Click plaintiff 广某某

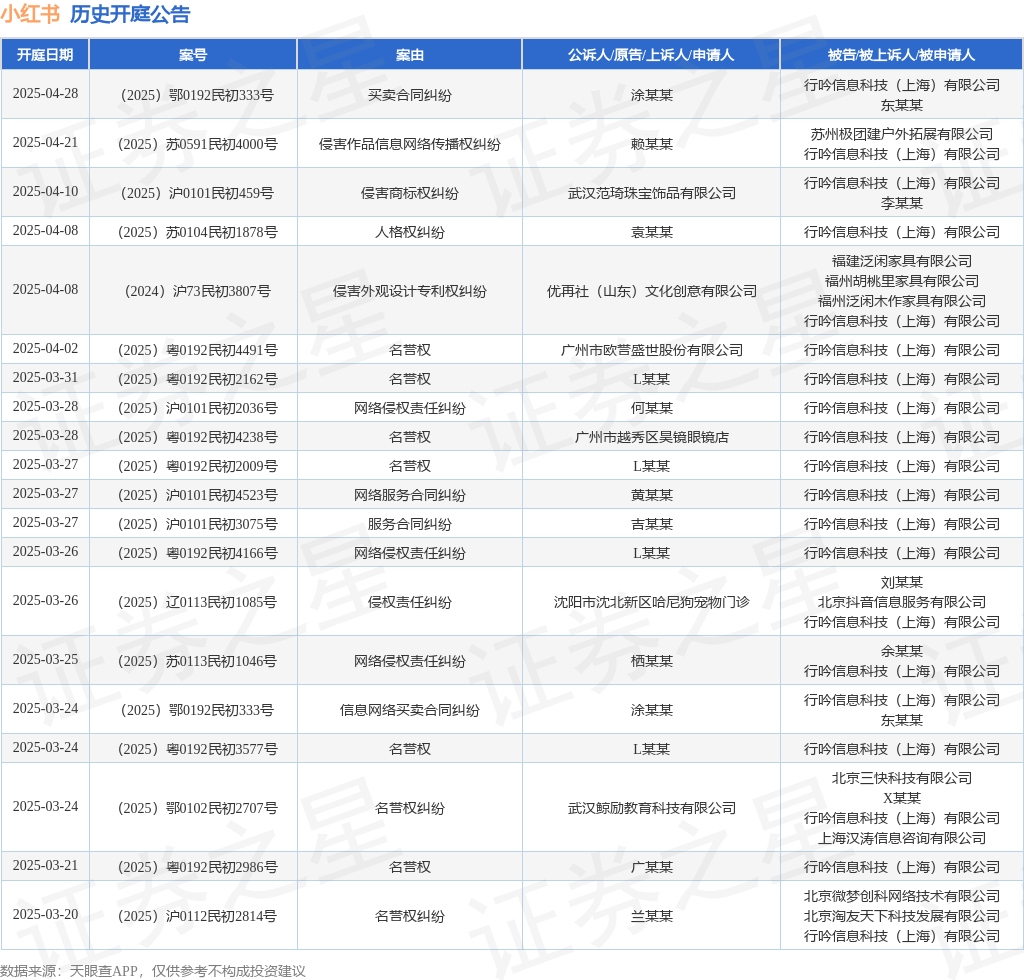click(x=651, y=867)
